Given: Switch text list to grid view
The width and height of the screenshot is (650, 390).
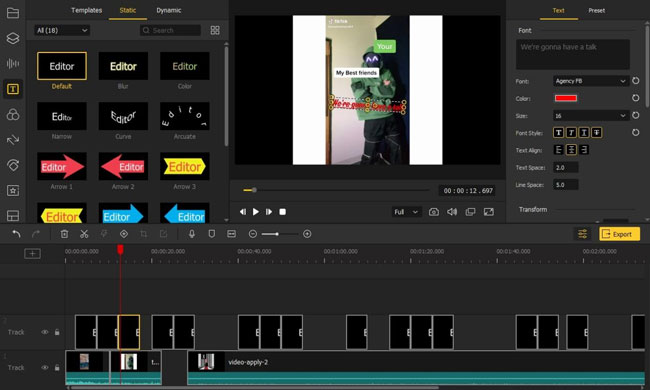Looking at the screenshot, I should [x=215, y=30].
